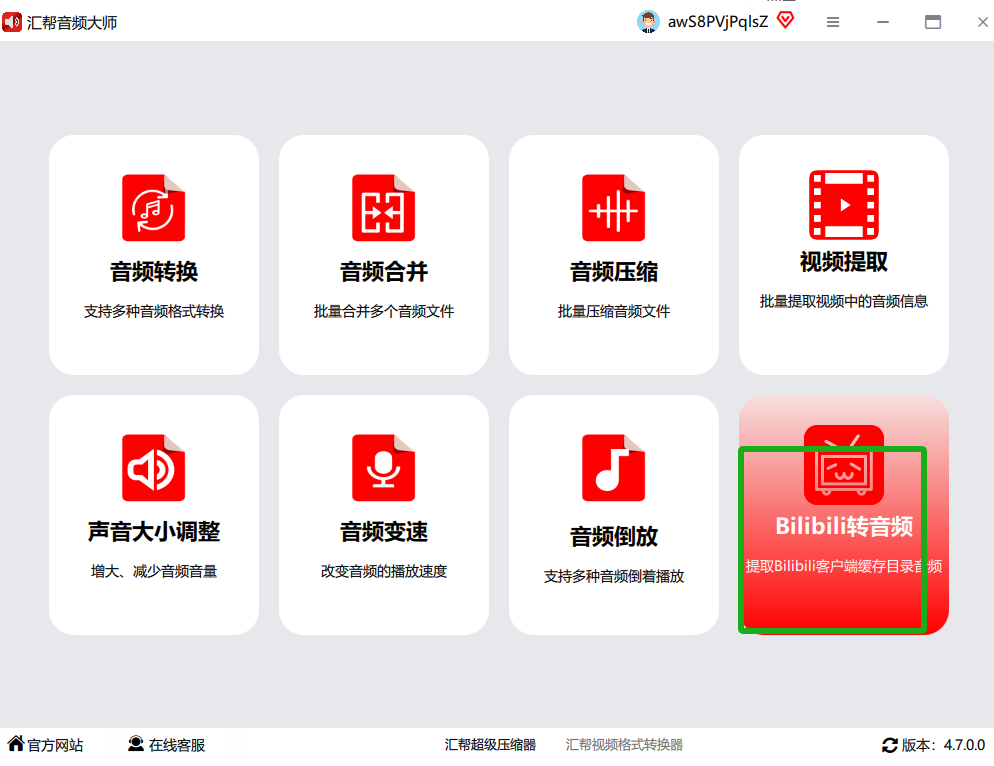
Task: Open the 视频提取 film strip icon
Action: click(x=844, y=204)
